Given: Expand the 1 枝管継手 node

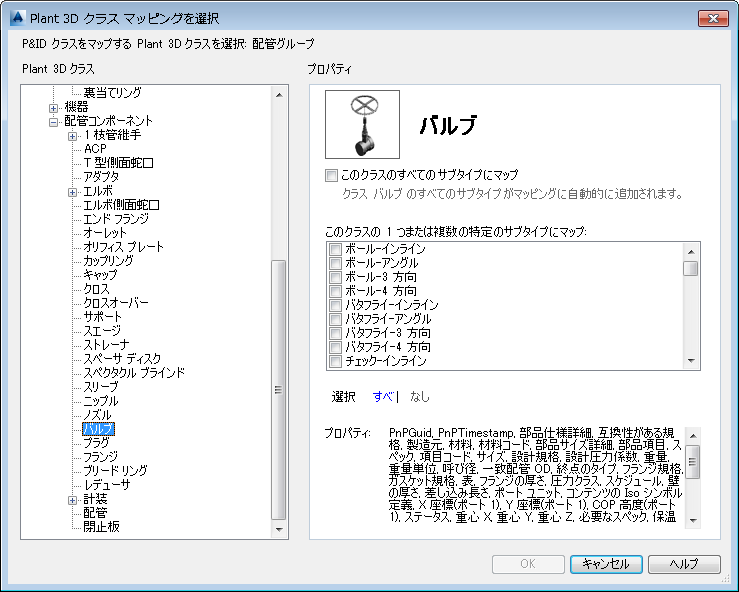Looking at the screenshot, I should coord(72,136).
